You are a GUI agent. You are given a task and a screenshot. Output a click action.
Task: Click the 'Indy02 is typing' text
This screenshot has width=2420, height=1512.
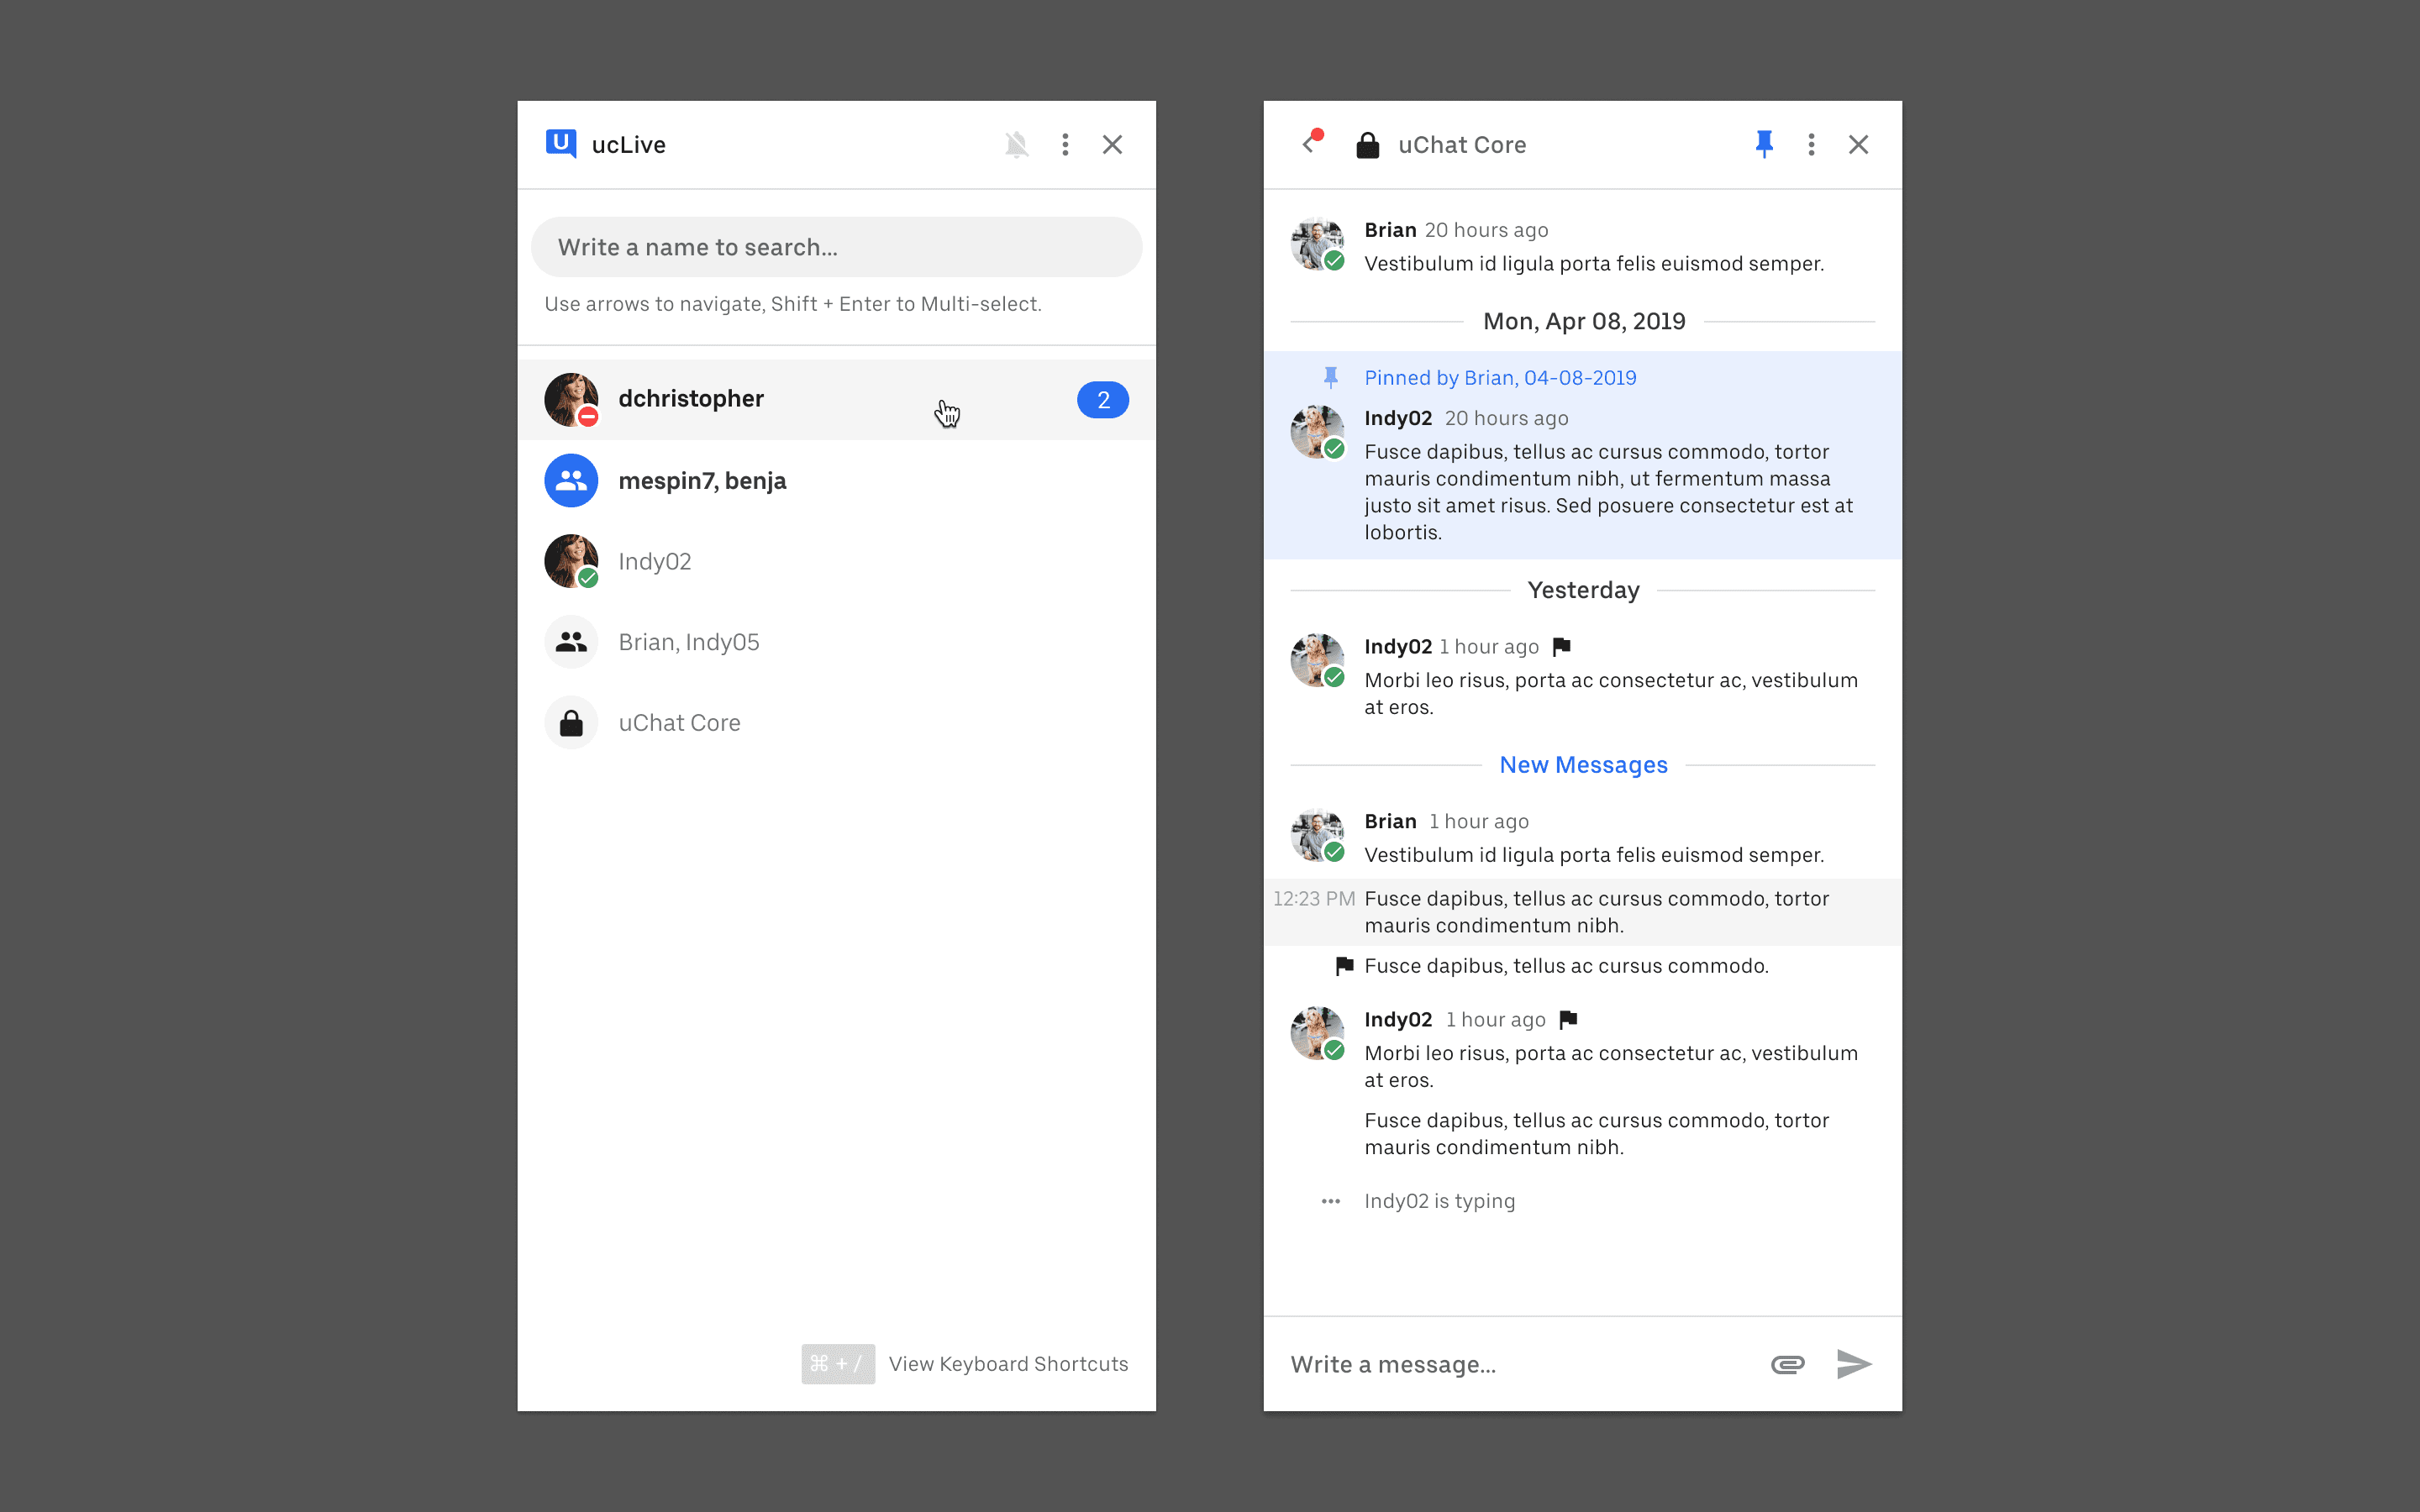coord(1439,1201)
